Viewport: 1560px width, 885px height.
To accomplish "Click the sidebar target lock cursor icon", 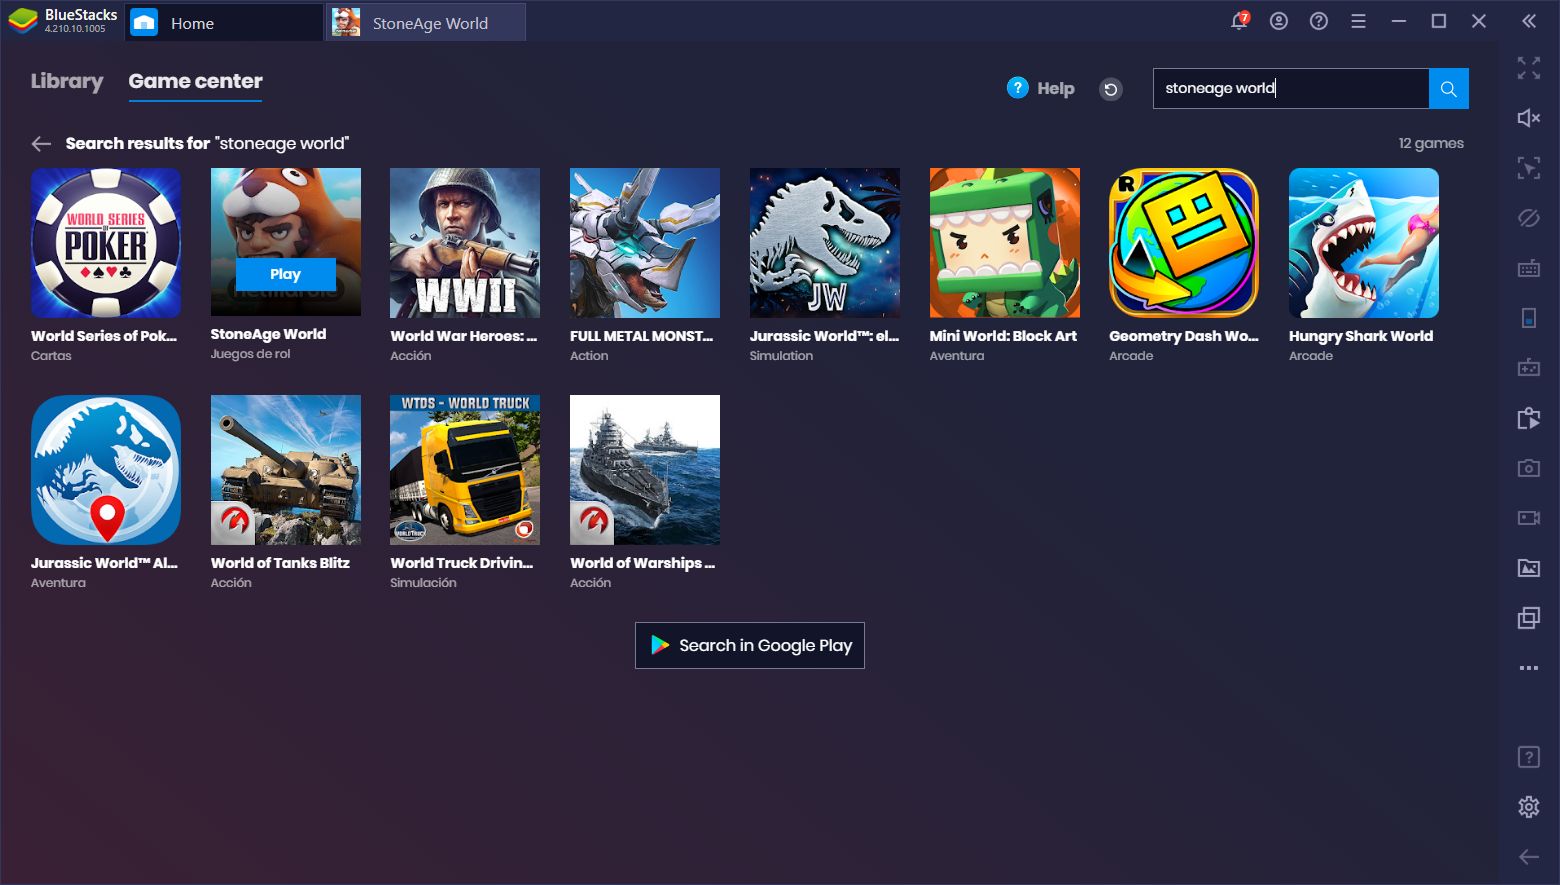I will click(x=1529, y=168).
